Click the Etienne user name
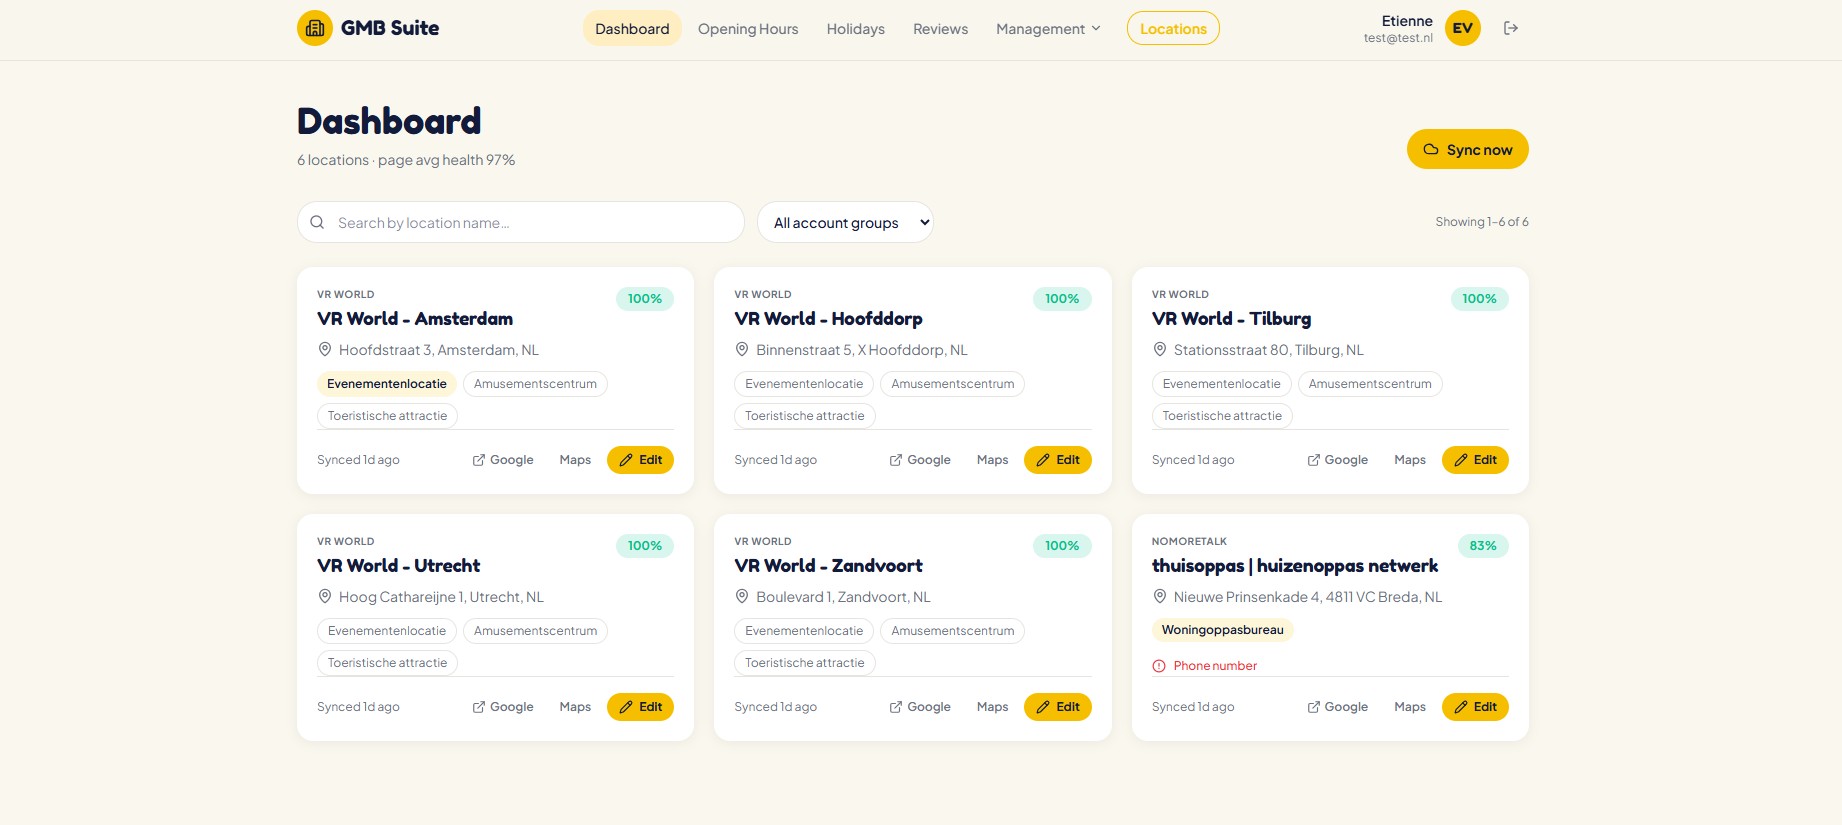This screenshot has width=1842, height=825. click(x=1407, y=21)
